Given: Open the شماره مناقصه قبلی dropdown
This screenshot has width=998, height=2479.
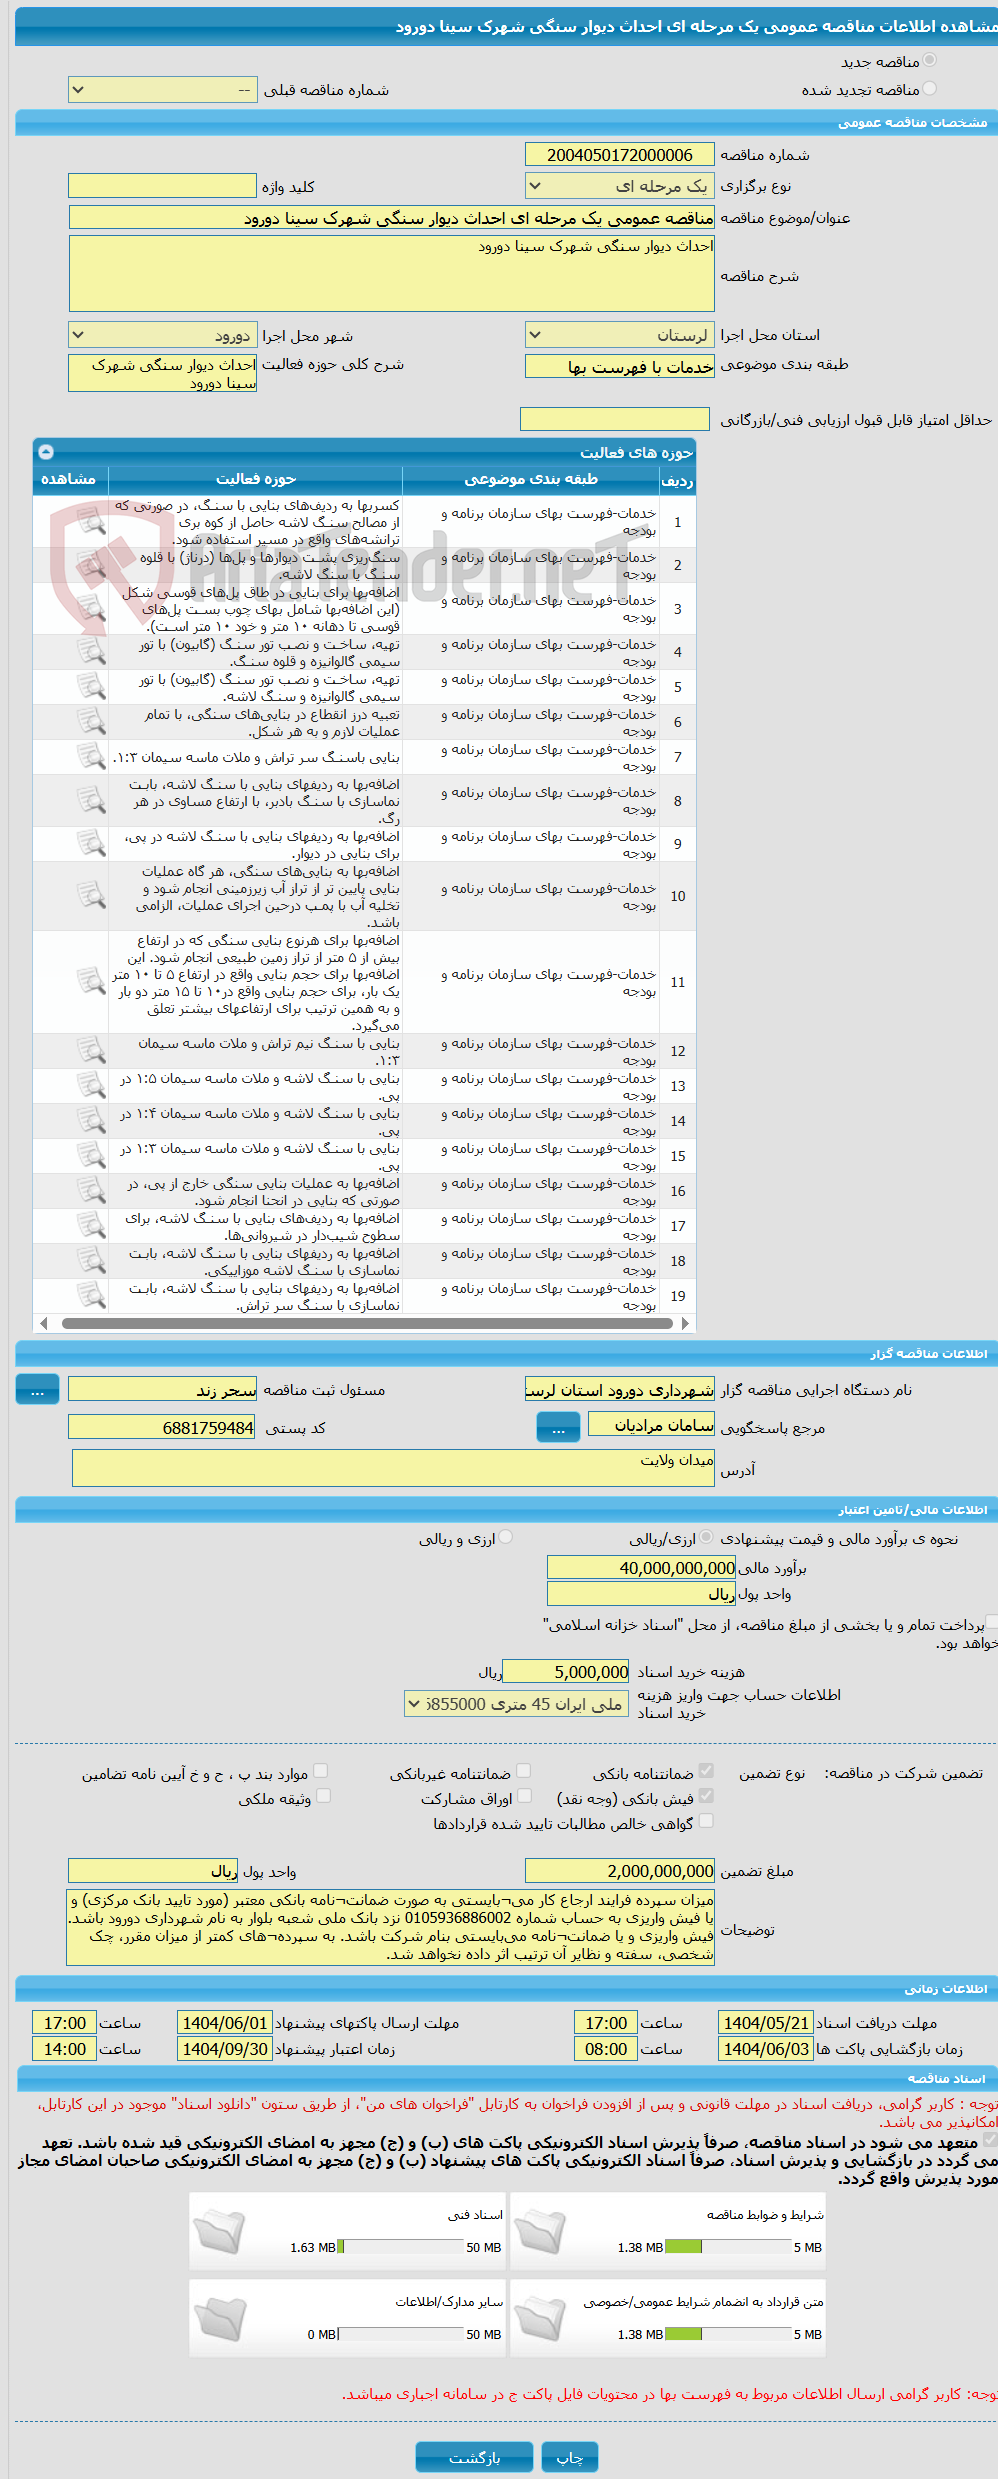Looking at the screenshot, I should (163, 90).
